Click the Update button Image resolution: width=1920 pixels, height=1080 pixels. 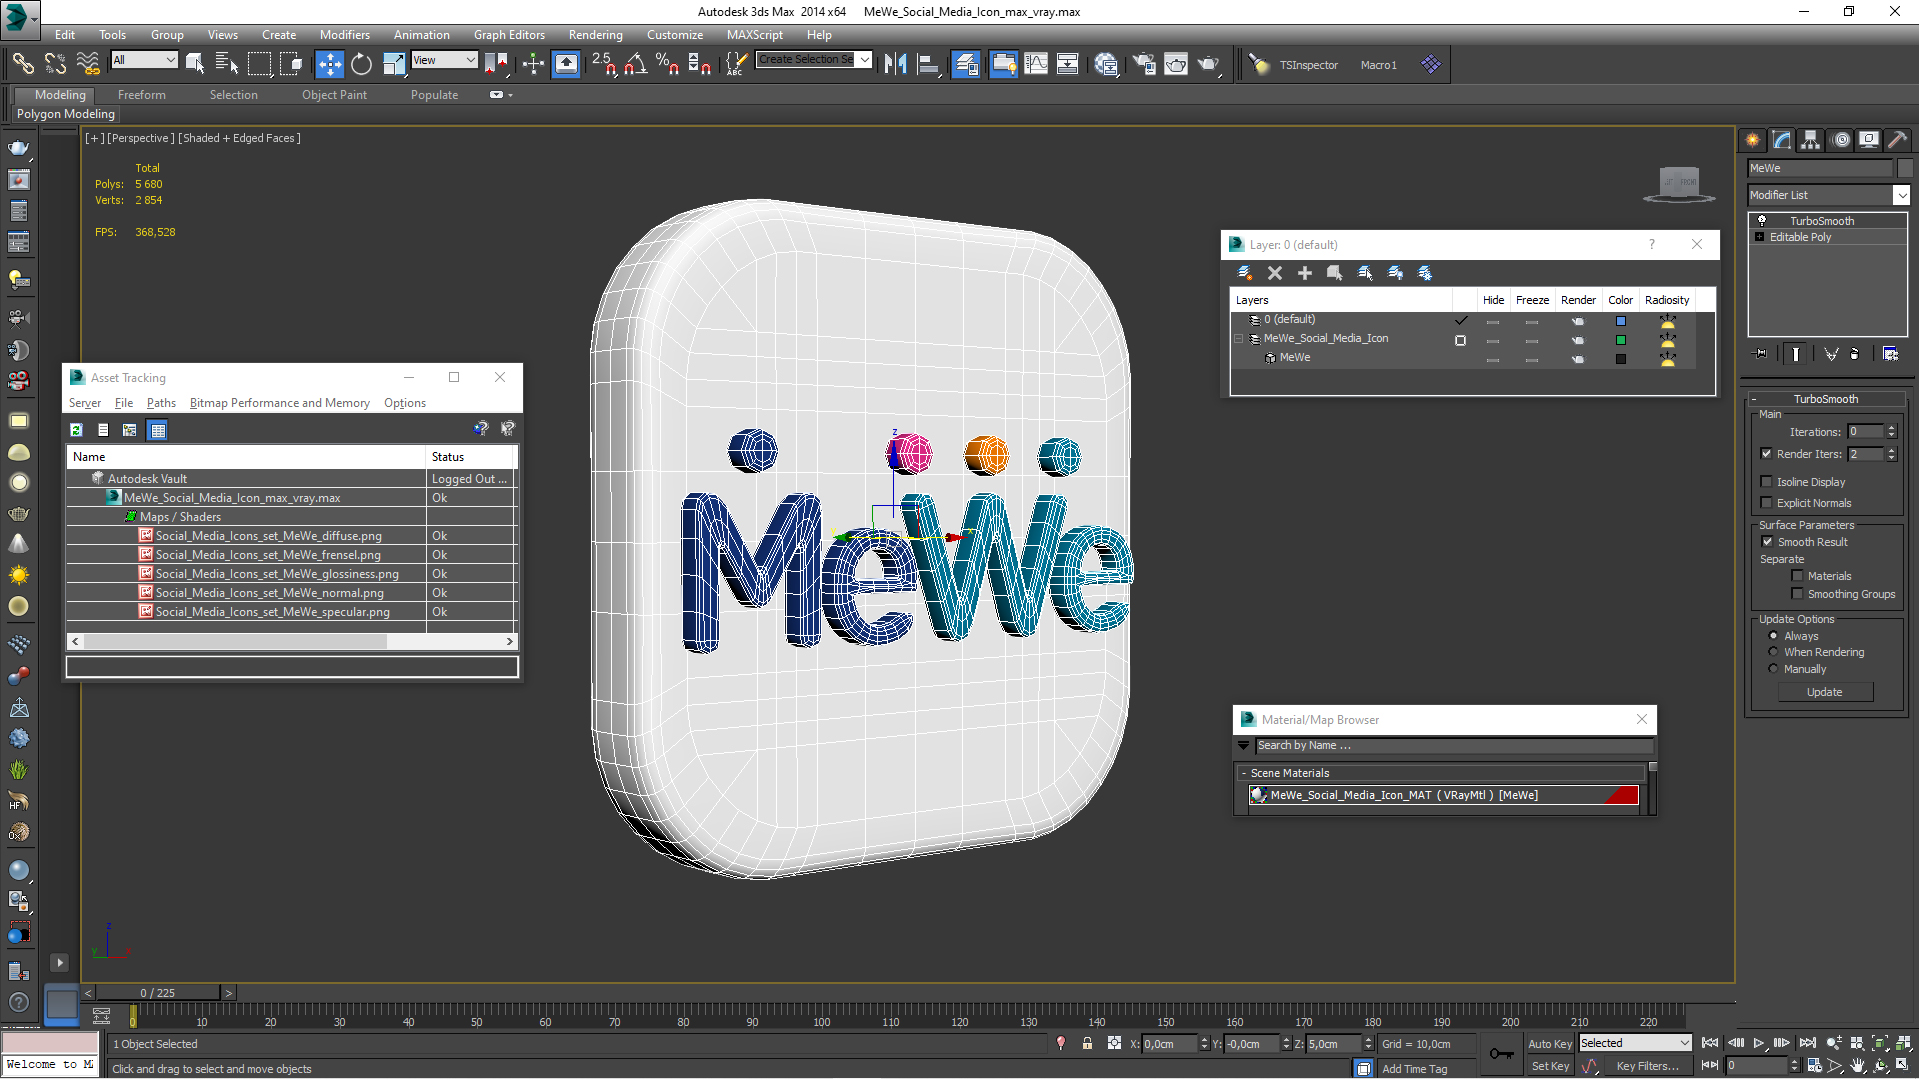click(x=1825, y=692)
